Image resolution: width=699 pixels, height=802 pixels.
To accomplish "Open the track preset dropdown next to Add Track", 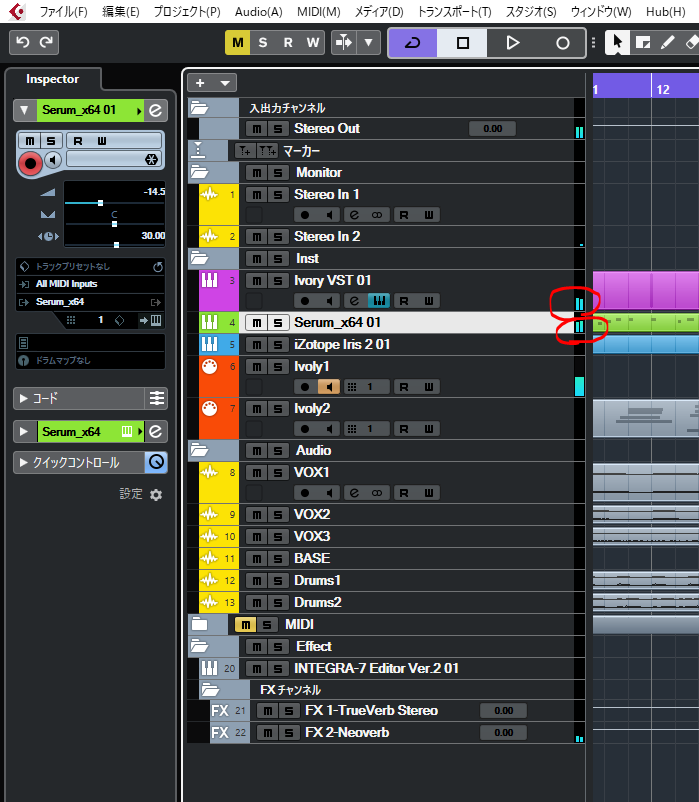I will tap(224, 83).
